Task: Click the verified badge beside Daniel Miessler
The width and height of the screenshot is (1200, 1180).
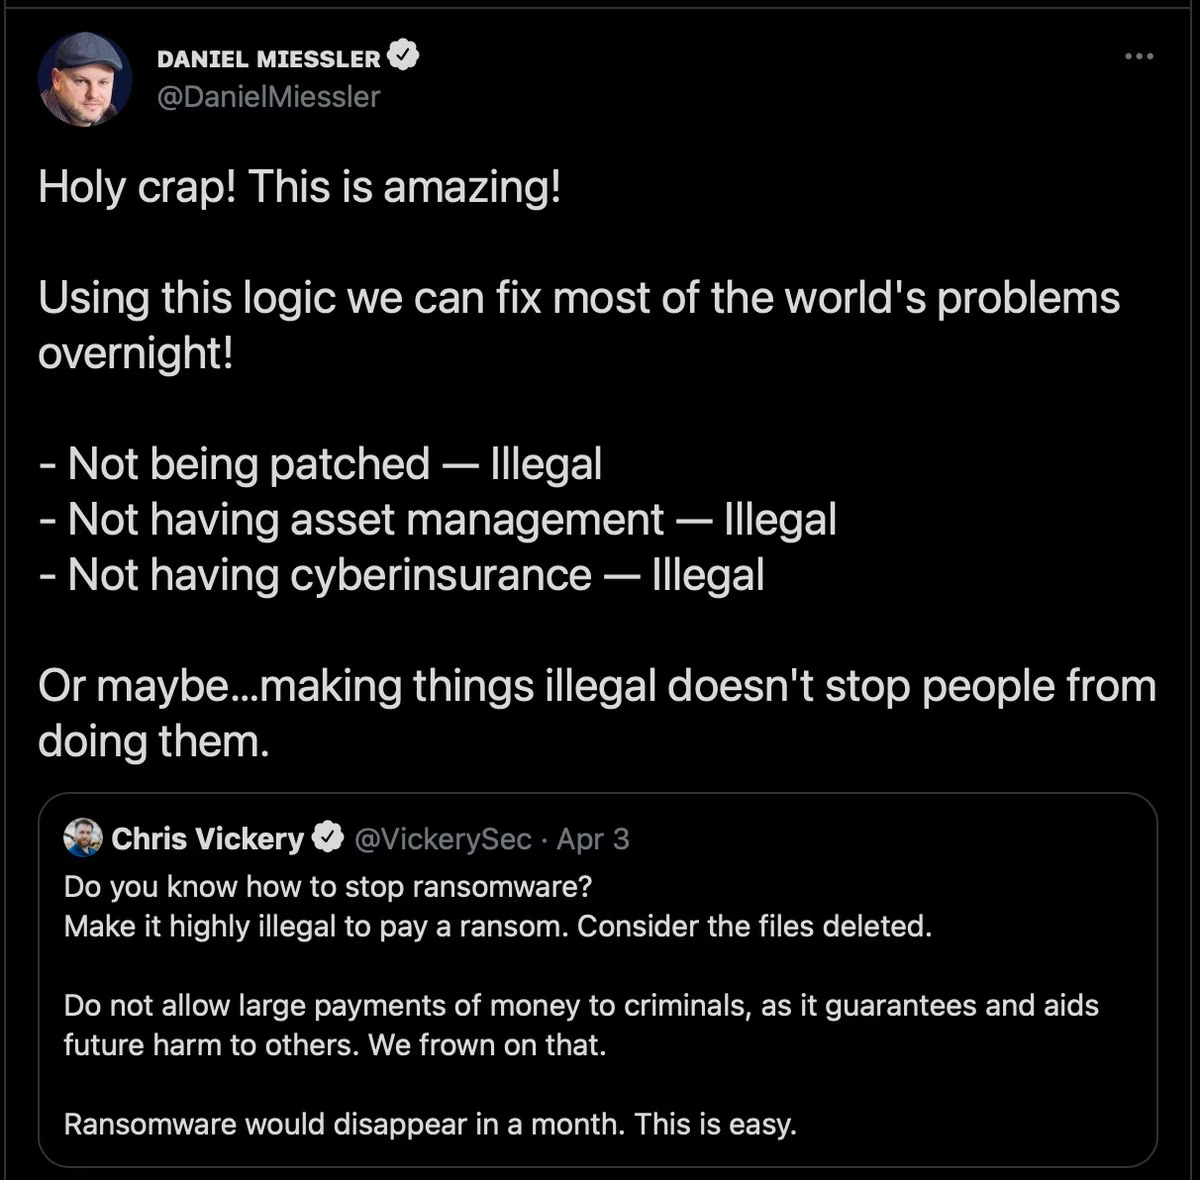Action: (x=403, y=57)
